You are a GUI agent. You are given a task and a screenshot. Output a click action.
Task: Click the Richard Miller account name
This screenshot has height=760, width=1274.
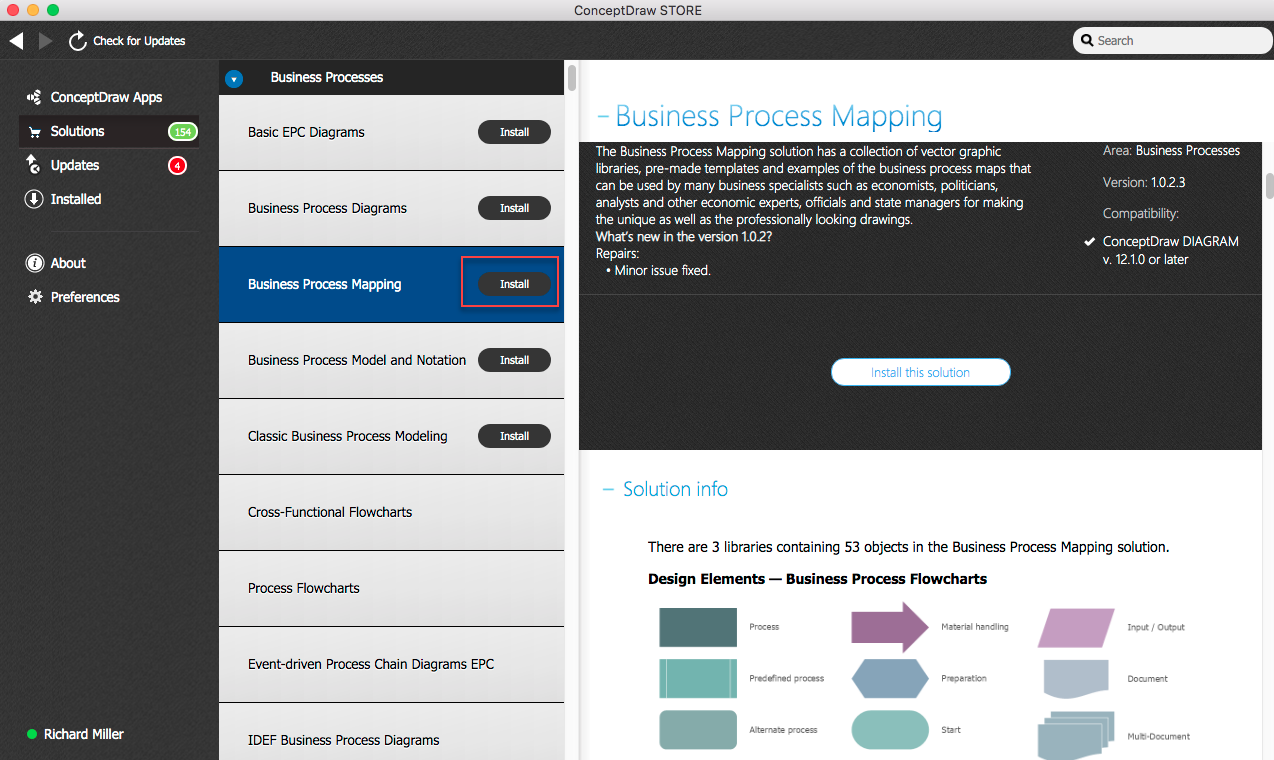84,734
